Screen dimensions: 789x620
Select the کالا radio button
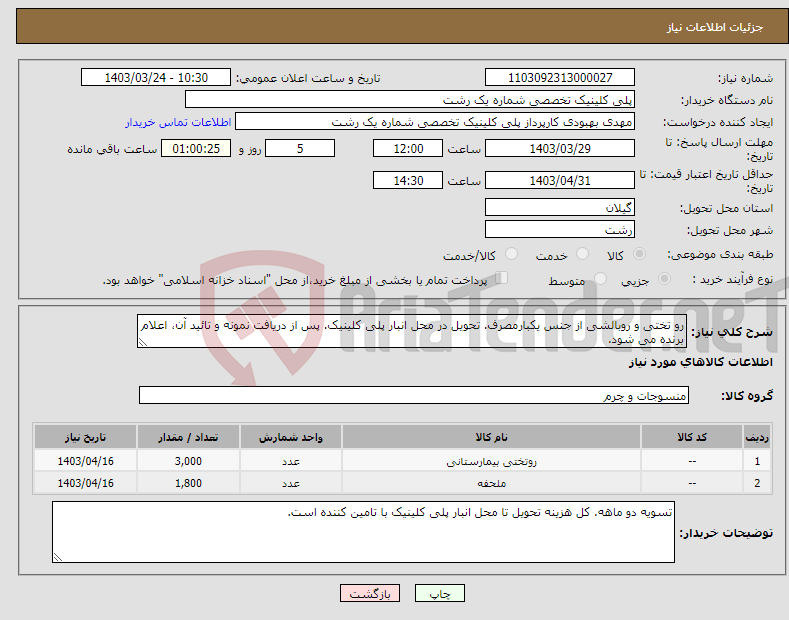coord(639,254)
